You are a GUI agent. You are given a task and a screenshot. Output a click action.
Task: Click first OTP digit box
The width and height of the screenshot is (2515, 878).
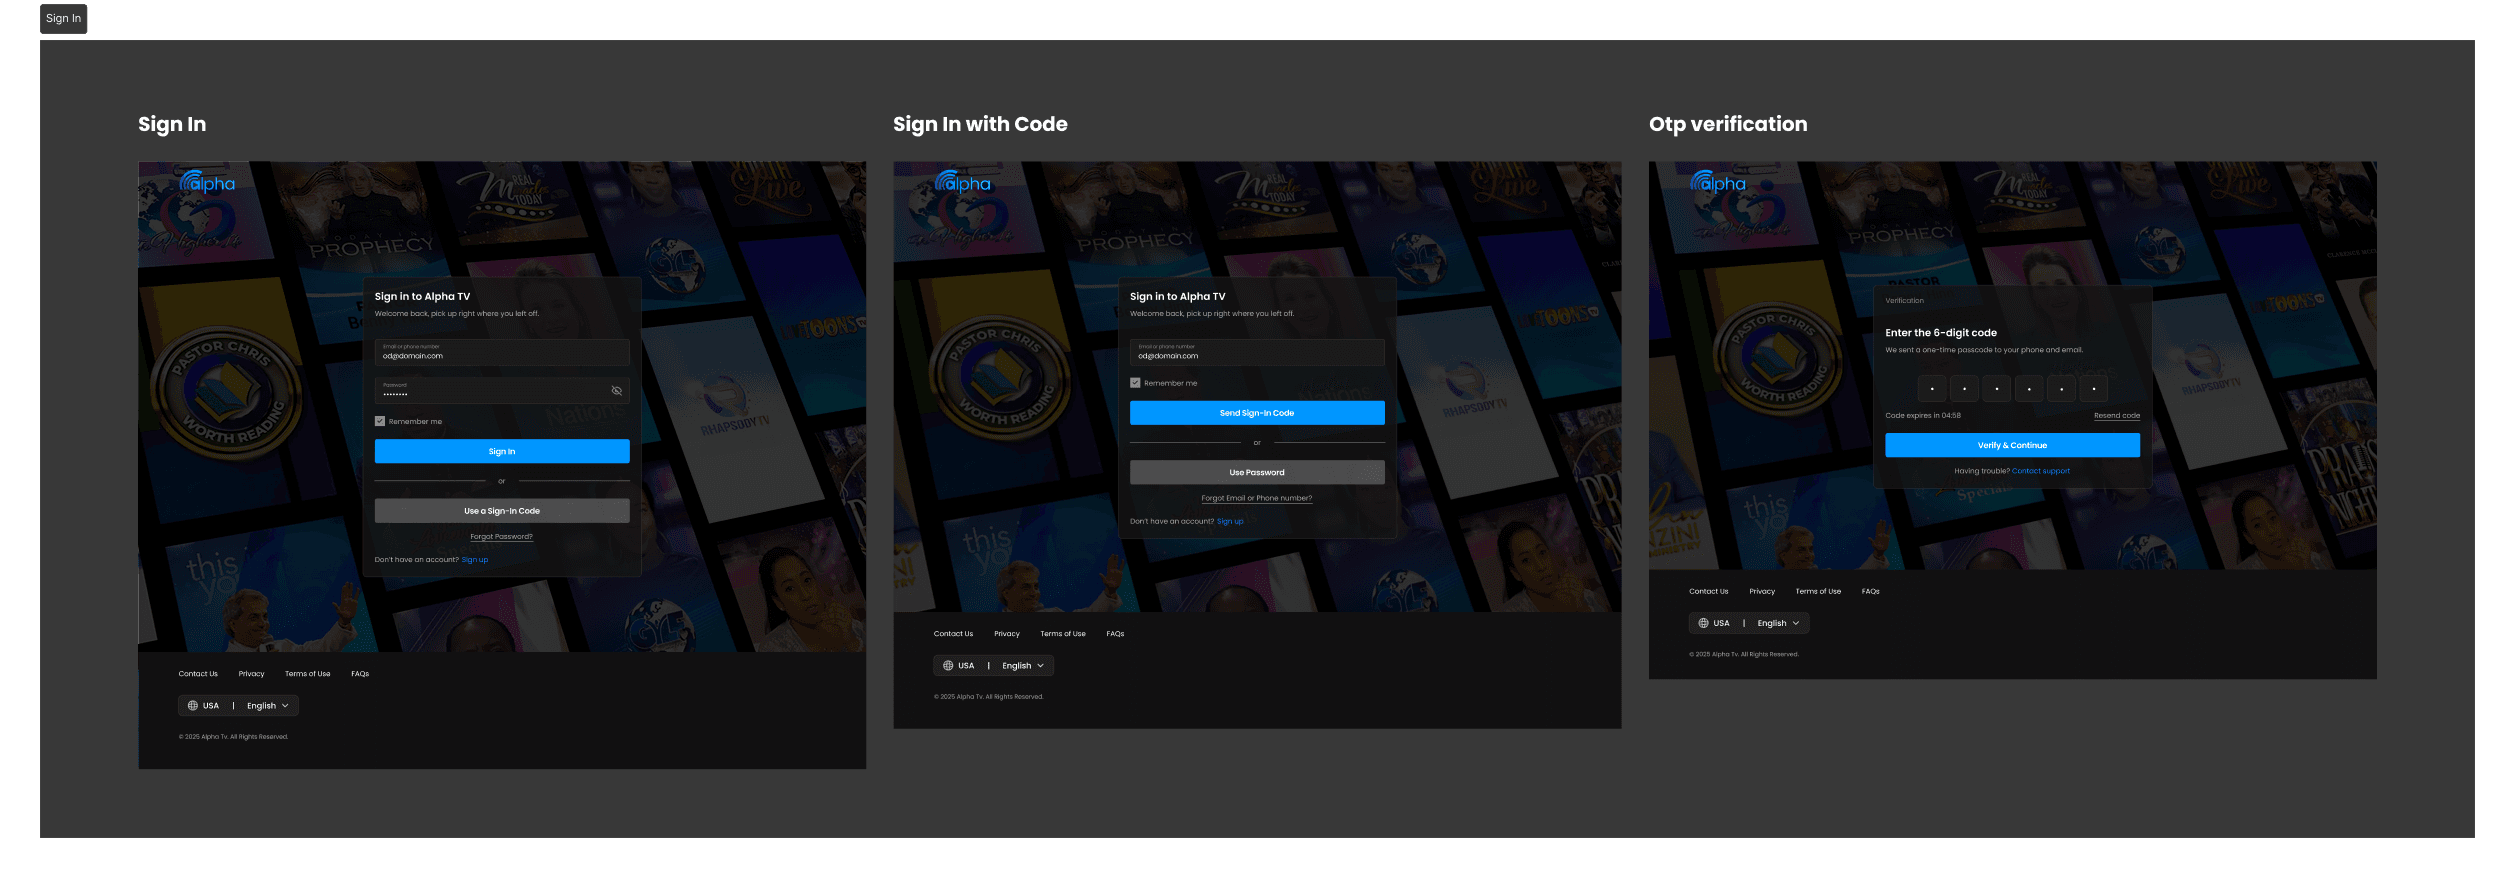click(x=1932, y=389)
